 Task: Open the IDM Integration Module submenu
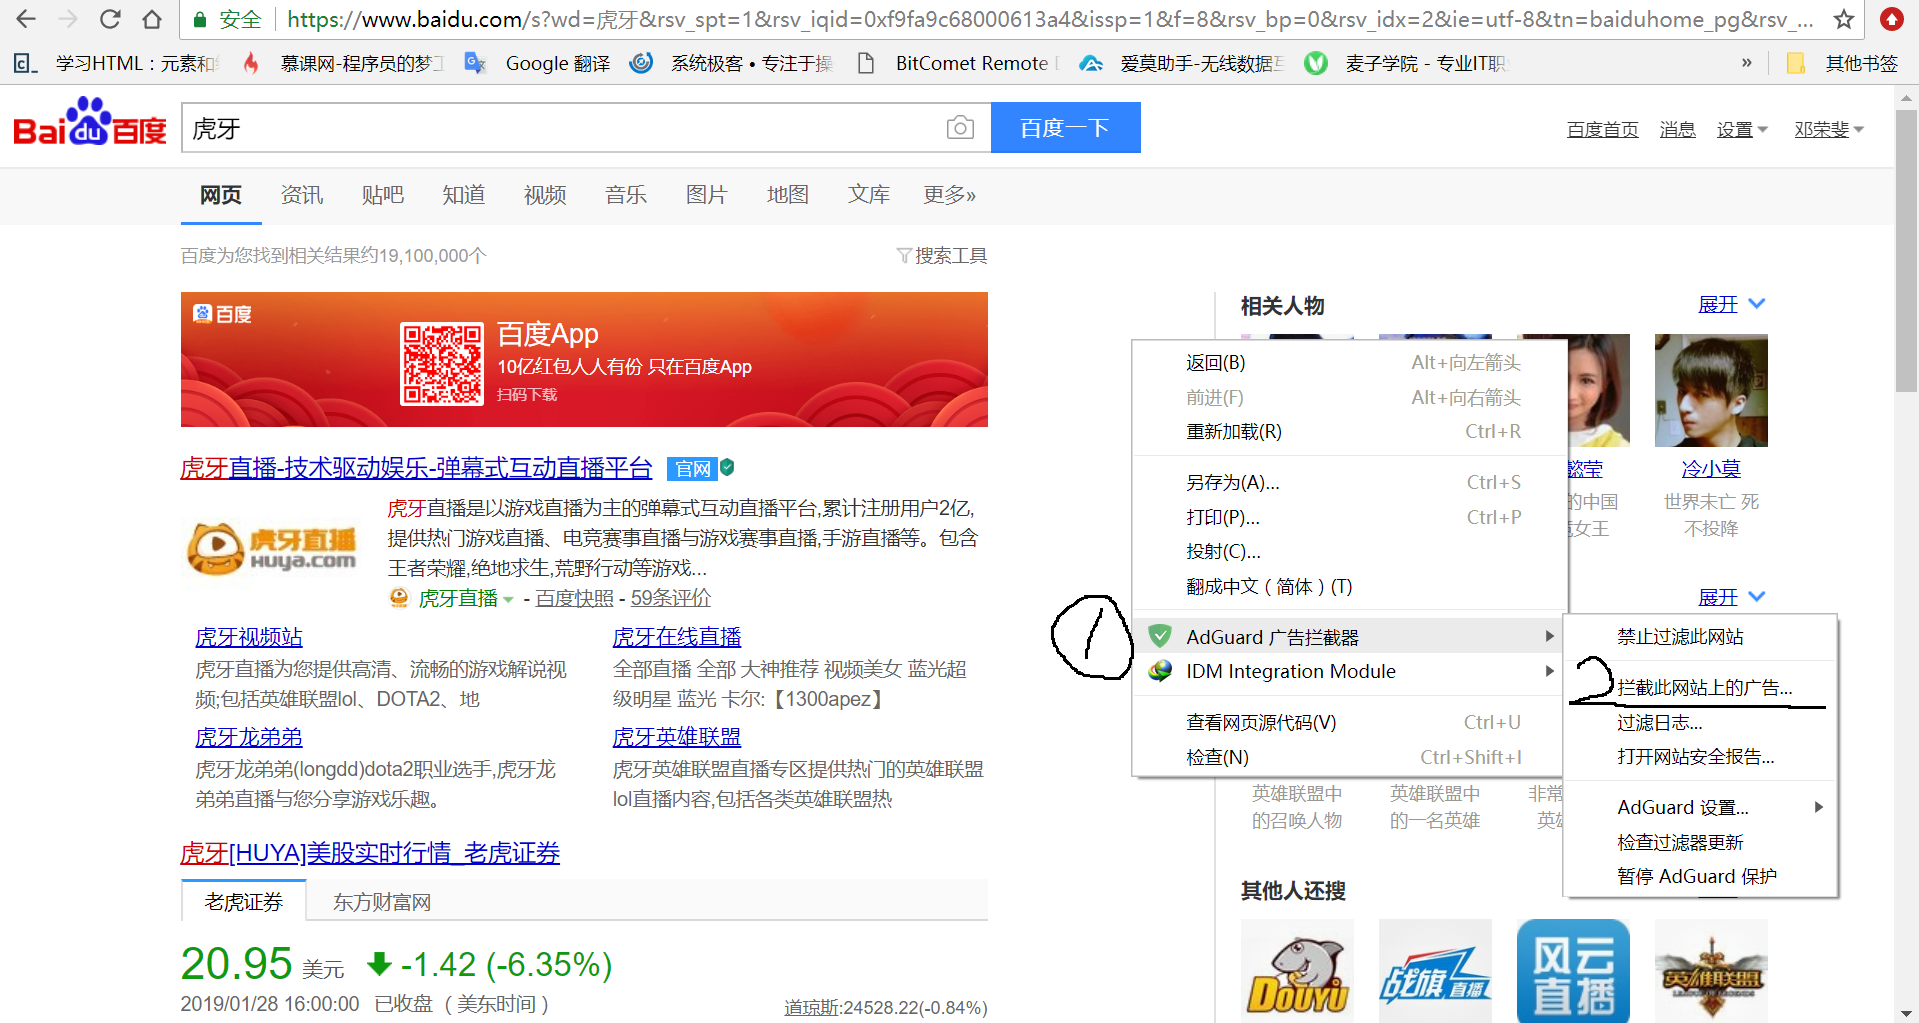(1350, 671)
